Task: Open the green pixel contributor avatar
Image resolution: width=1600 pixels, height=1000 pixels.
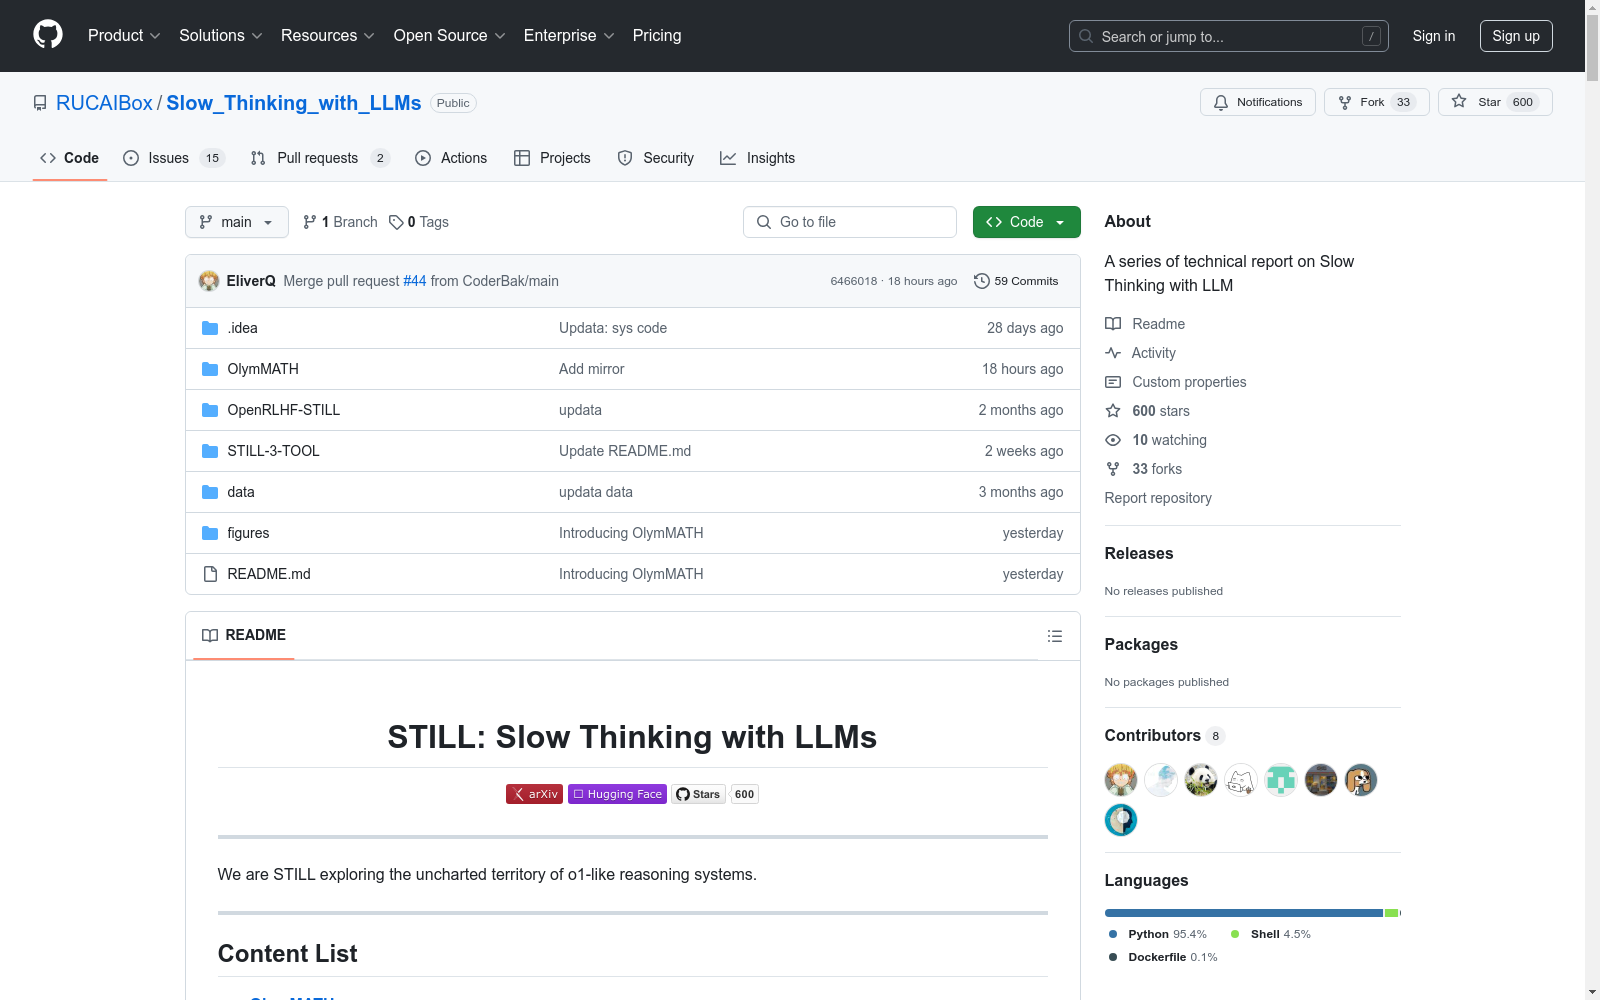Action: coord(1281,780)
